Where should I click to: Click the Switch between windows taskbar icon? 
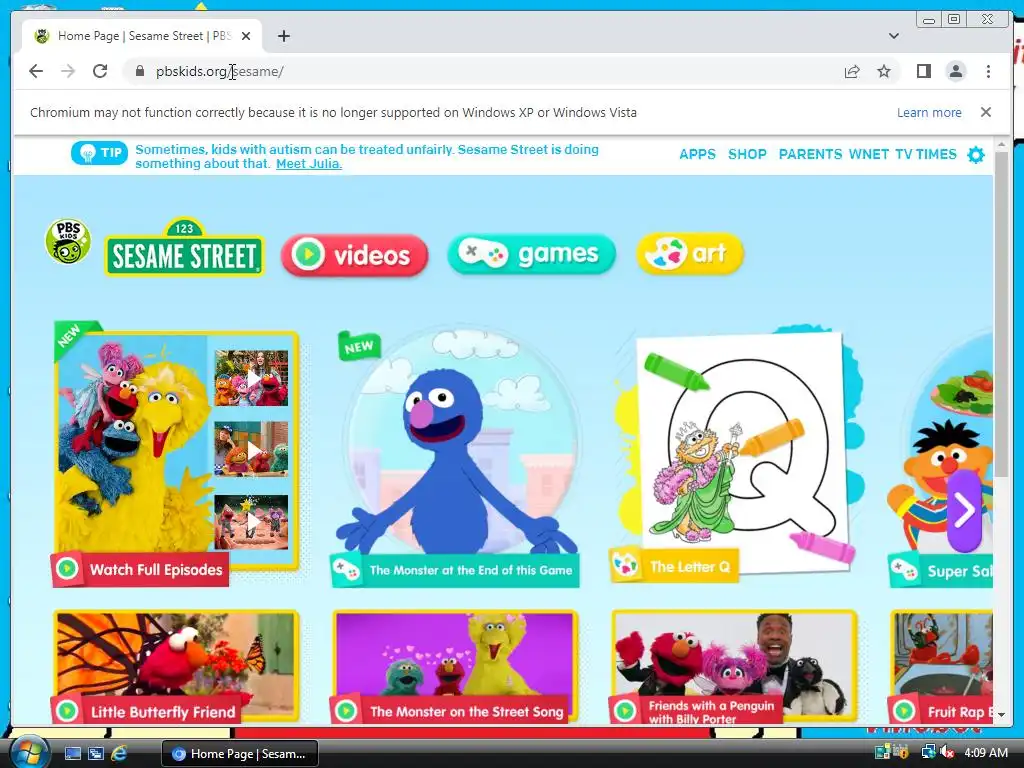point(95,754)
